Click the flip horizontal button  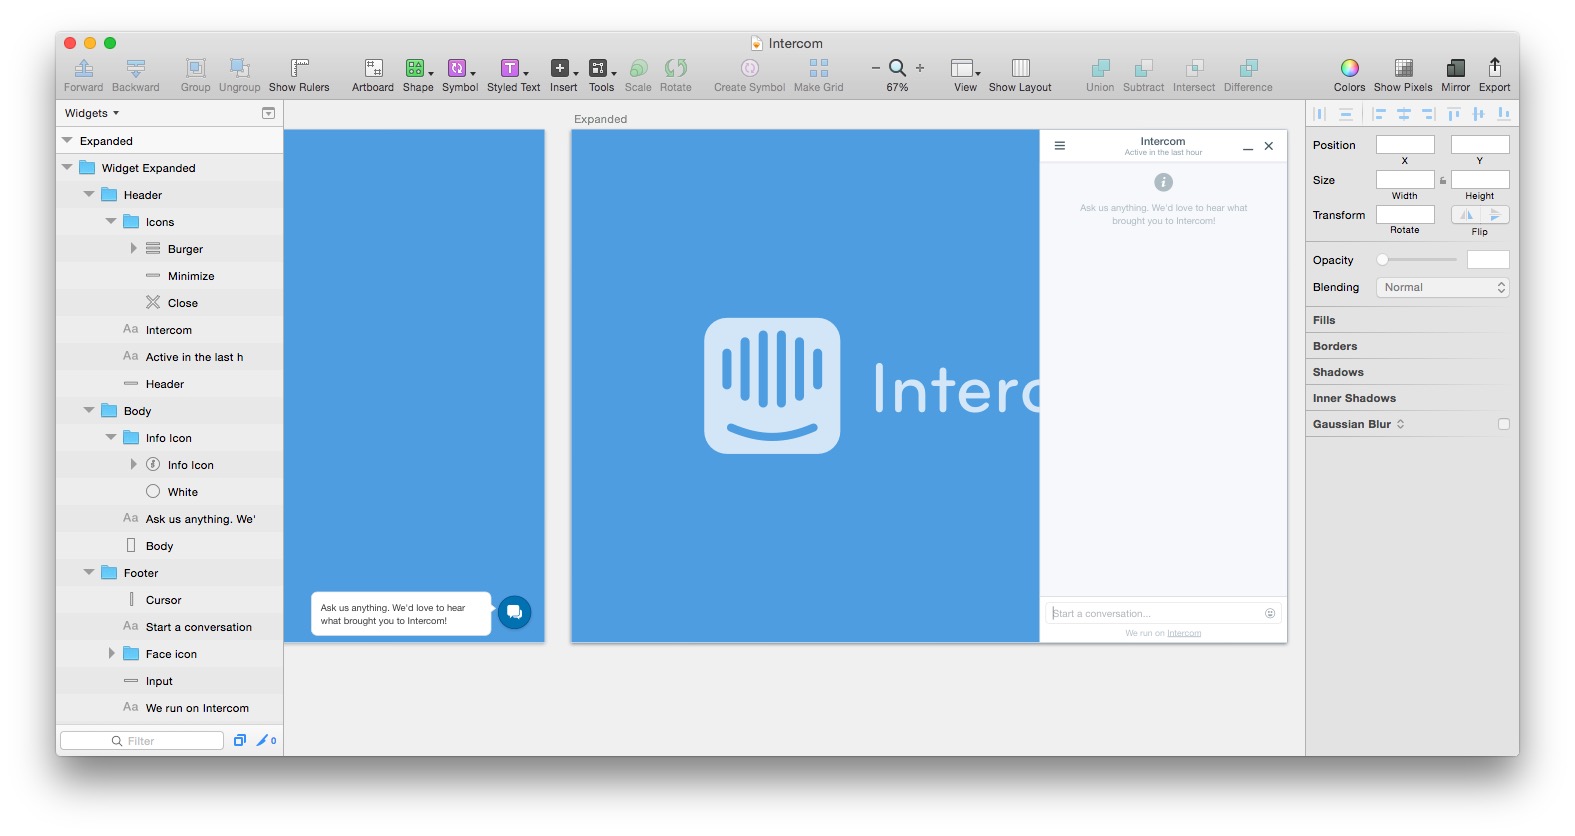pos(1466,215)
